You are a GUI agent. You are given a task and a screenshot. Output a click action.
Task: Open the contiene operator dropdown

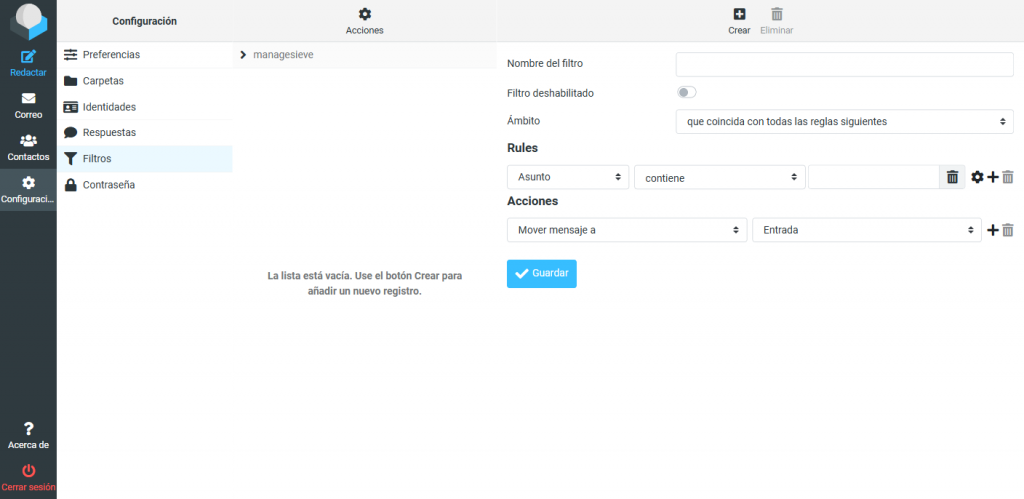coord(719,177)
